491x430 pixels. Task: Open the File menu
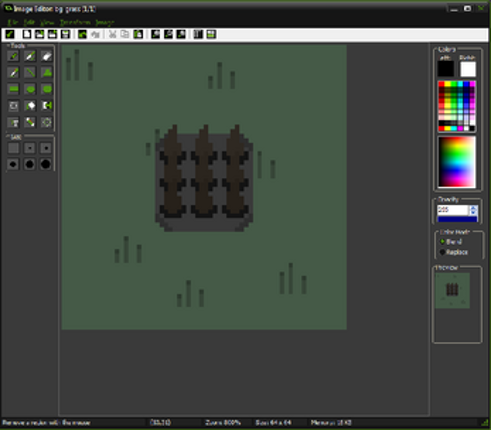point(13,22)
